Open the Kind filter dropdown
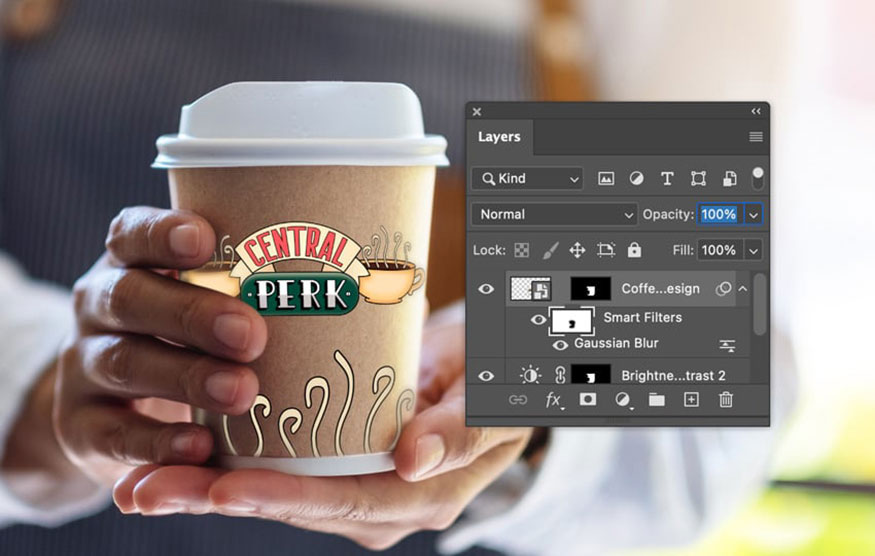This screenshot has width=875, height=556. pyautogui.click(x=527, y=179)
